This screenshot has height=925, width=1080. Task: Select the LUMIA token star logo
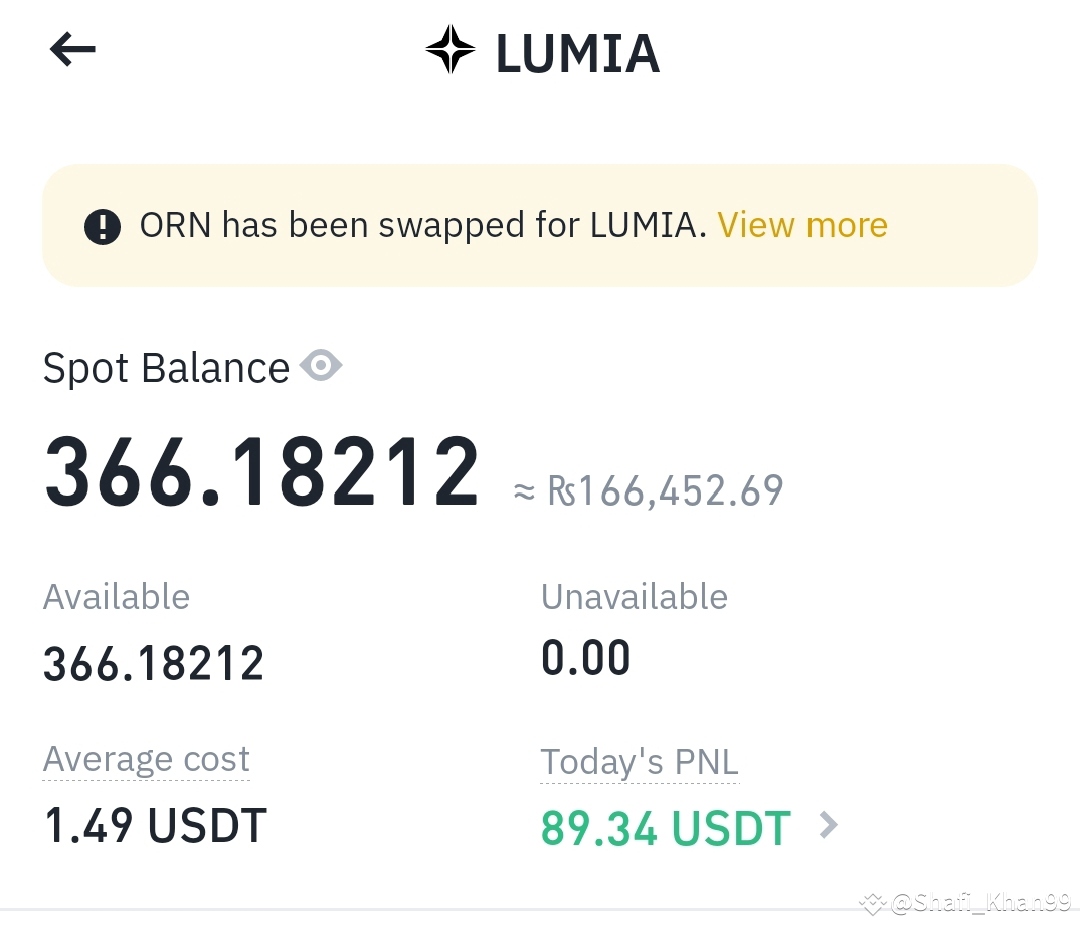tap(450, 49)
